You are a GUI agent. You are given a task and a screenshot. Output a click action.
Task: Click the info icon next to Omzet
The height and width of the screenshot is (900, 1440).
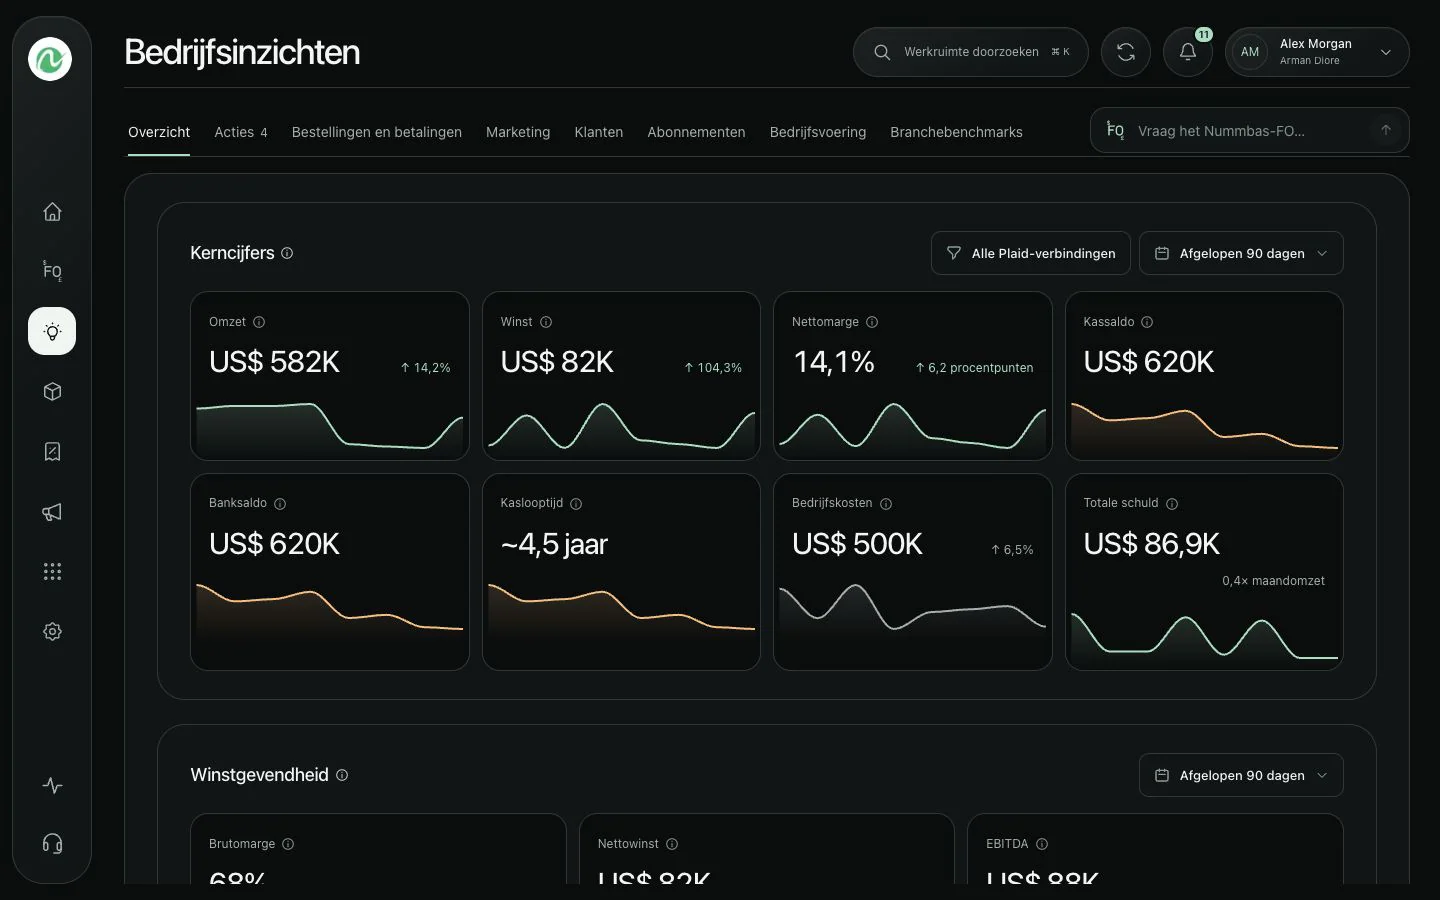(259, 322)
